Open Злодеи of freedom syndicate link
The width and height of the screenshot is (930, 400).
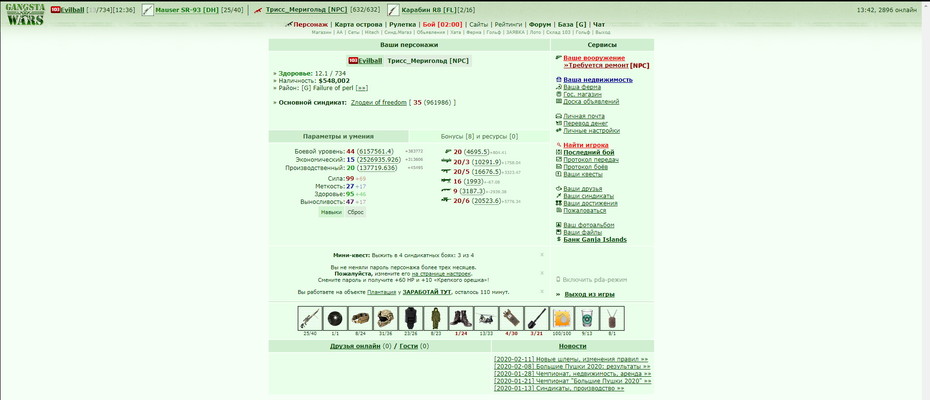pyautogui.click(x=378, y=103)
